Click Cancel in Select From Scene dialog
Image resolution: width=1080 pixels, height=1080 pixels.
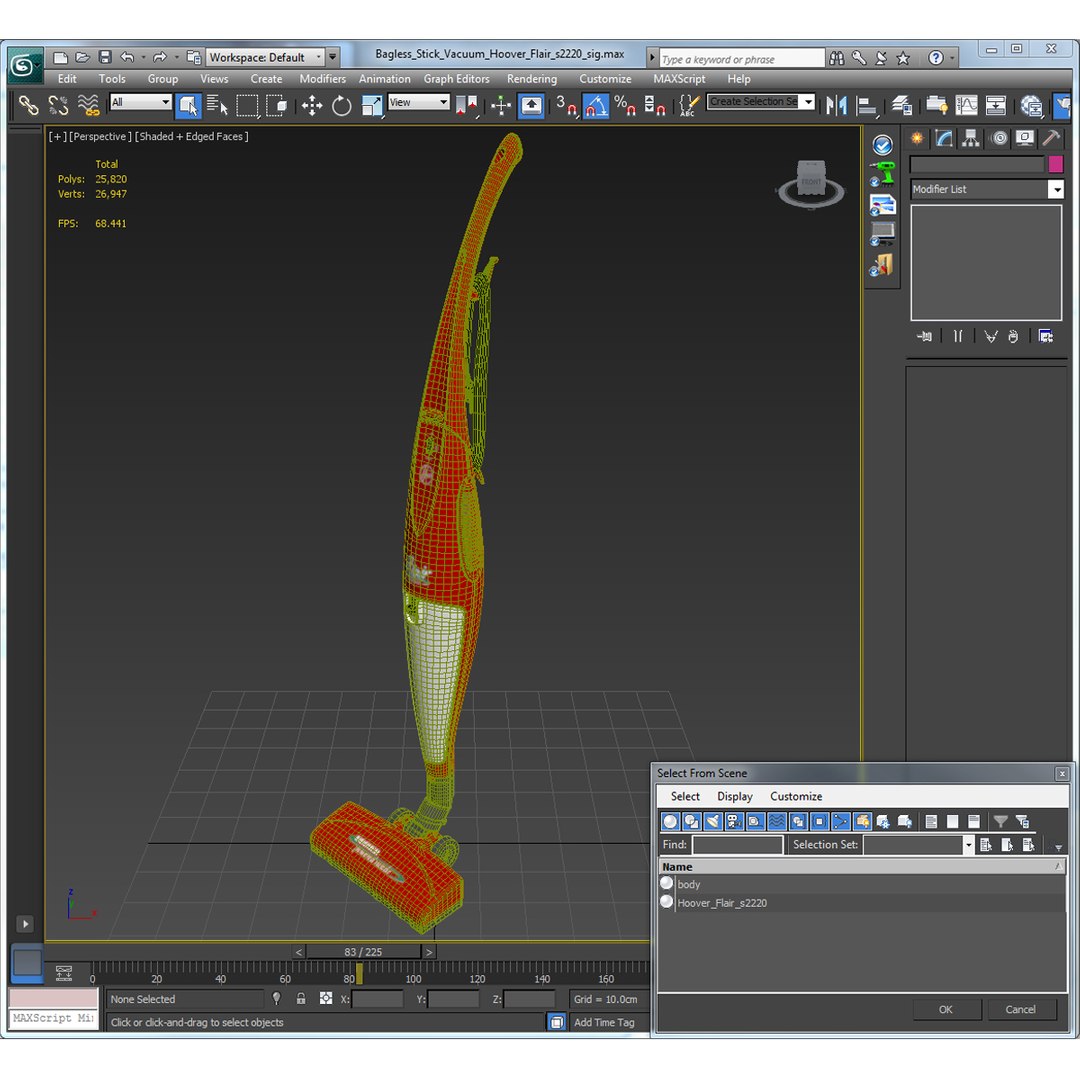pyautogui.click(x=1020, y=1009)
